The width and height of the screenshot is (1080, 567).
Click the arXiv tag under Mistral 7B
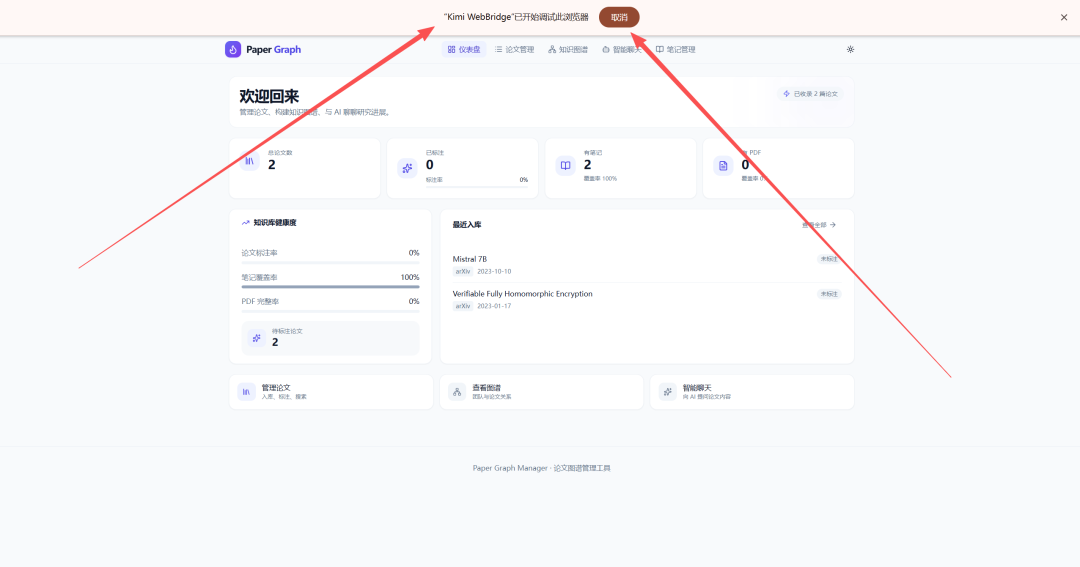pyautogui.click(x=463, y=271)
